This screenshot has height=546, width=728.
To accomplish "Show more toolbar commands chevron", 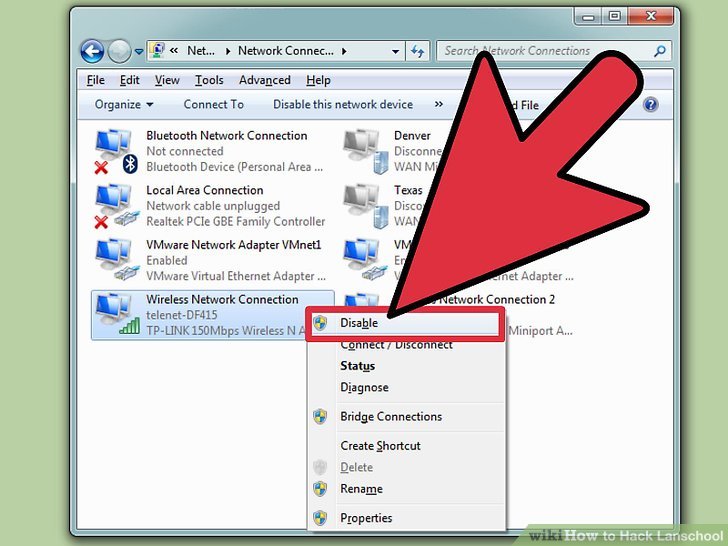I will click(438, 104).
